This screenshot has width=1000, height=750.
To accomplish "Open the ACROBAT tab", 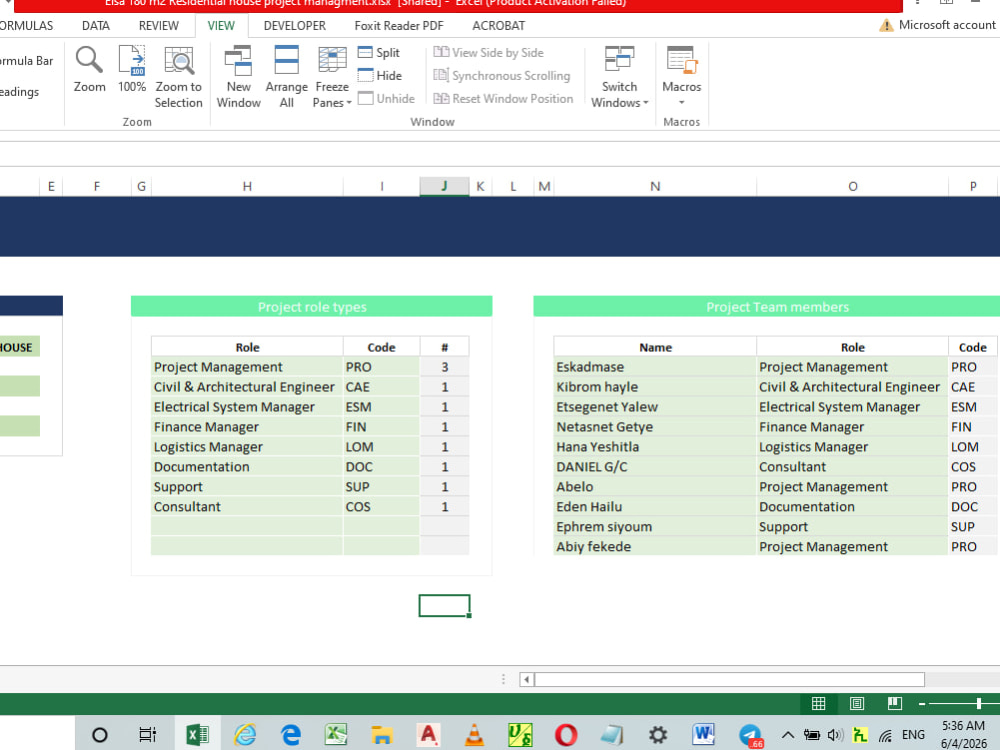I will coord(499,26).
